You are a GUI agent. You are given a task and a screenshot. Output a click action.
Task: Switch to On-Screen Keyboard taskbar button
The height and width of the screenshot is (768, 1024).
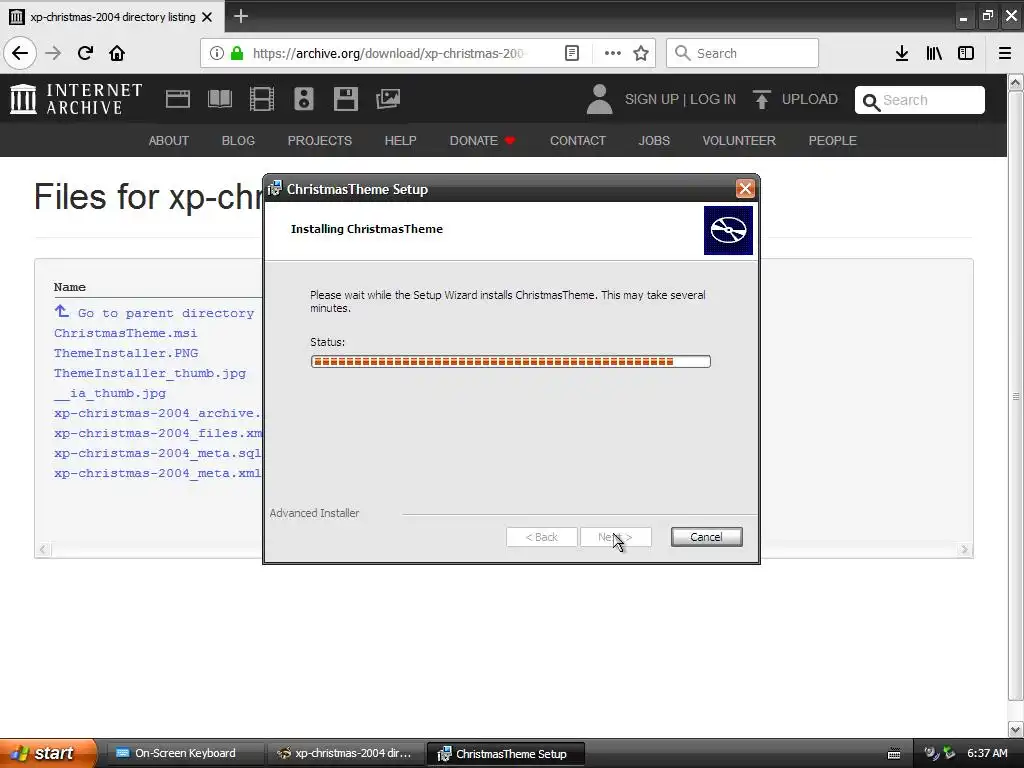pos(185,753)
